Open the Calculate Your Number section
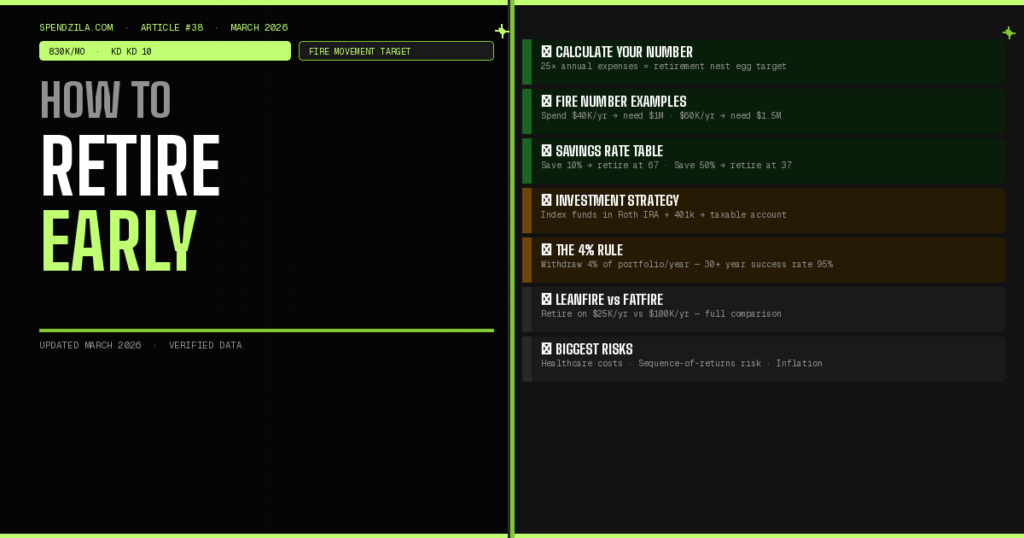This screenshot has width=1024, height=538. [x=624, y=52]
